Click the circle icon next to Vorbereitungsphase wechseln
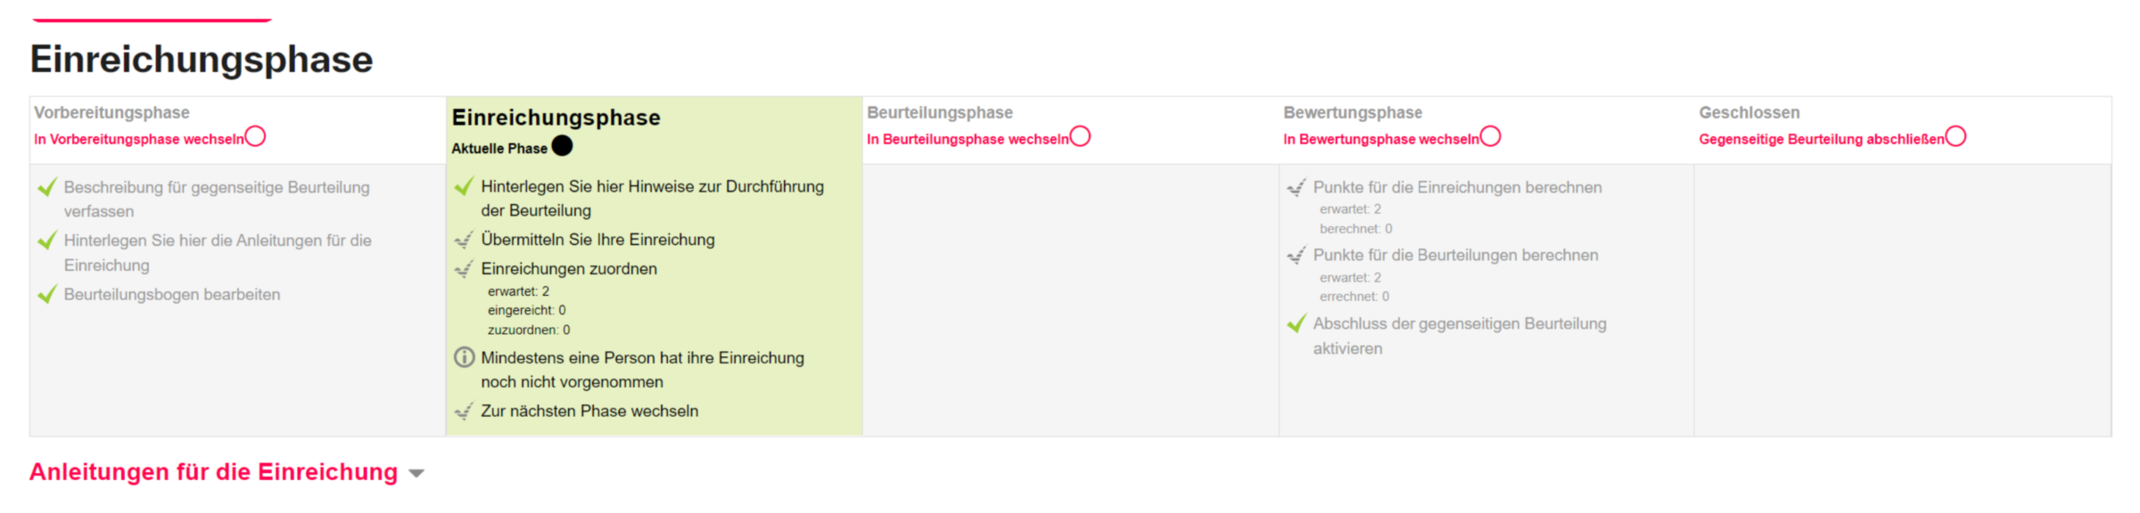The width and height of the screenshot is (2140, 513). (256, 136)
